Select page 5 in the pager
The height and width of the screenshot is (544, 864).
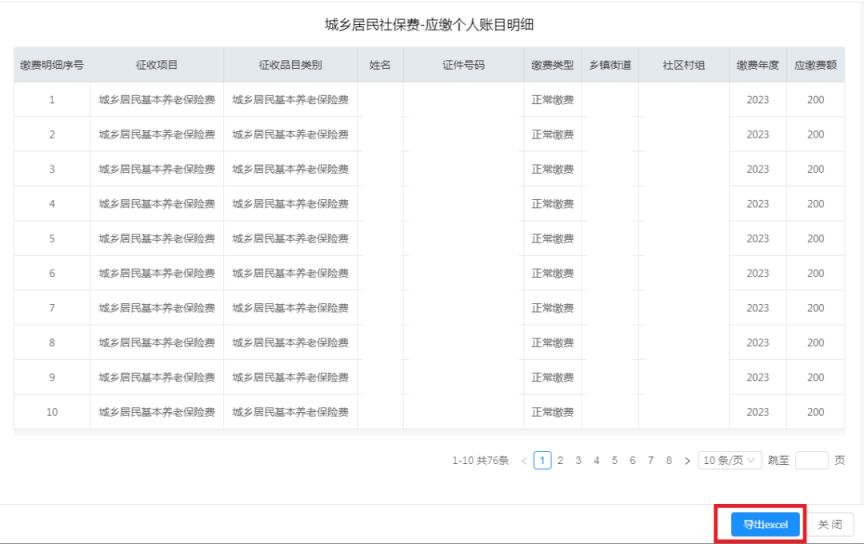coord(615,460)
